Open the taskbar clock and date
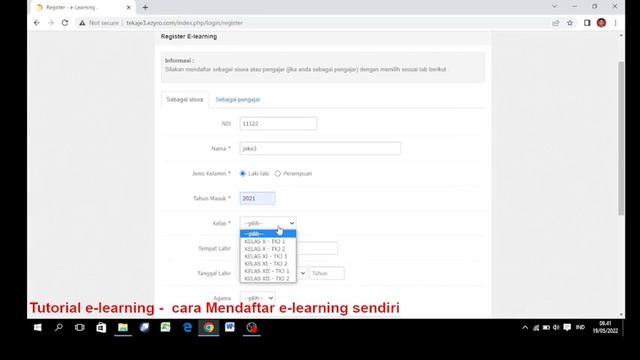This screenshot has height=360, width=640. point(605,327)
